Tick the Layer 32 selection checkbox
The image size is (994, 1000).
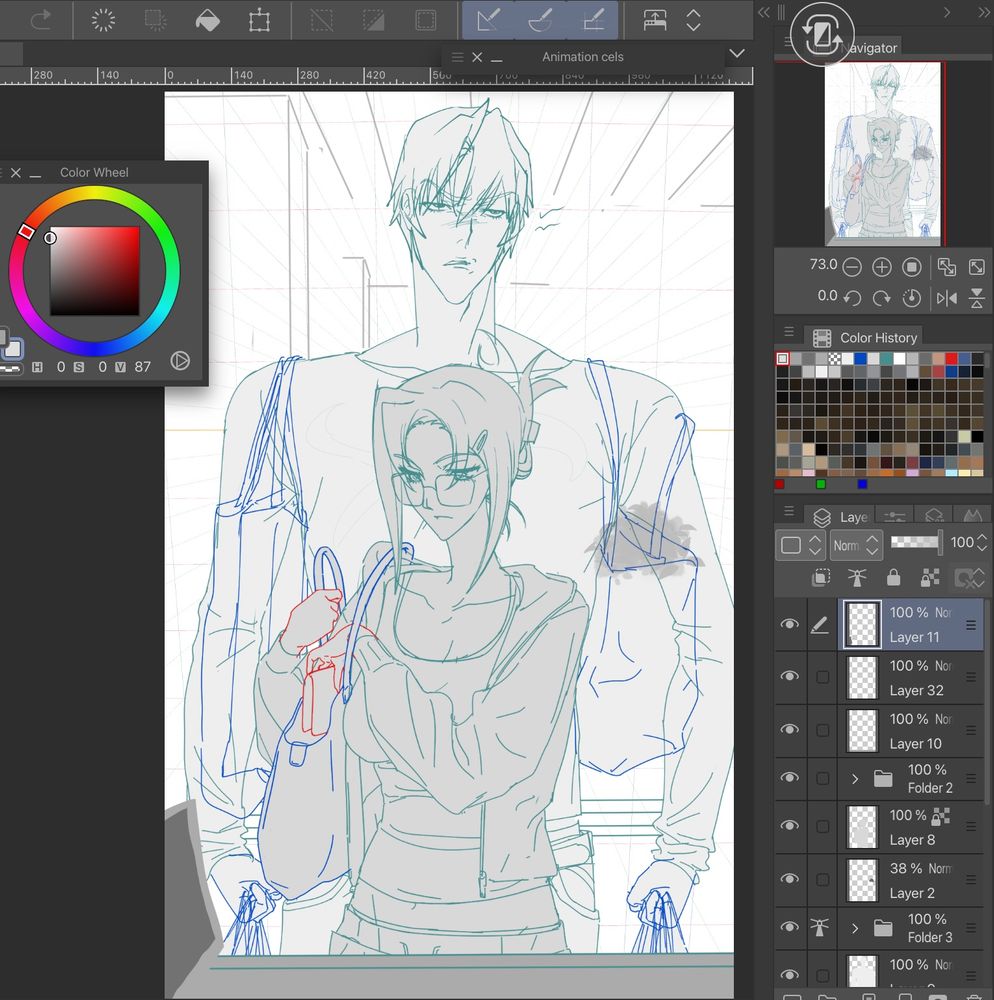pyautogui.click(x=822, y=677)
